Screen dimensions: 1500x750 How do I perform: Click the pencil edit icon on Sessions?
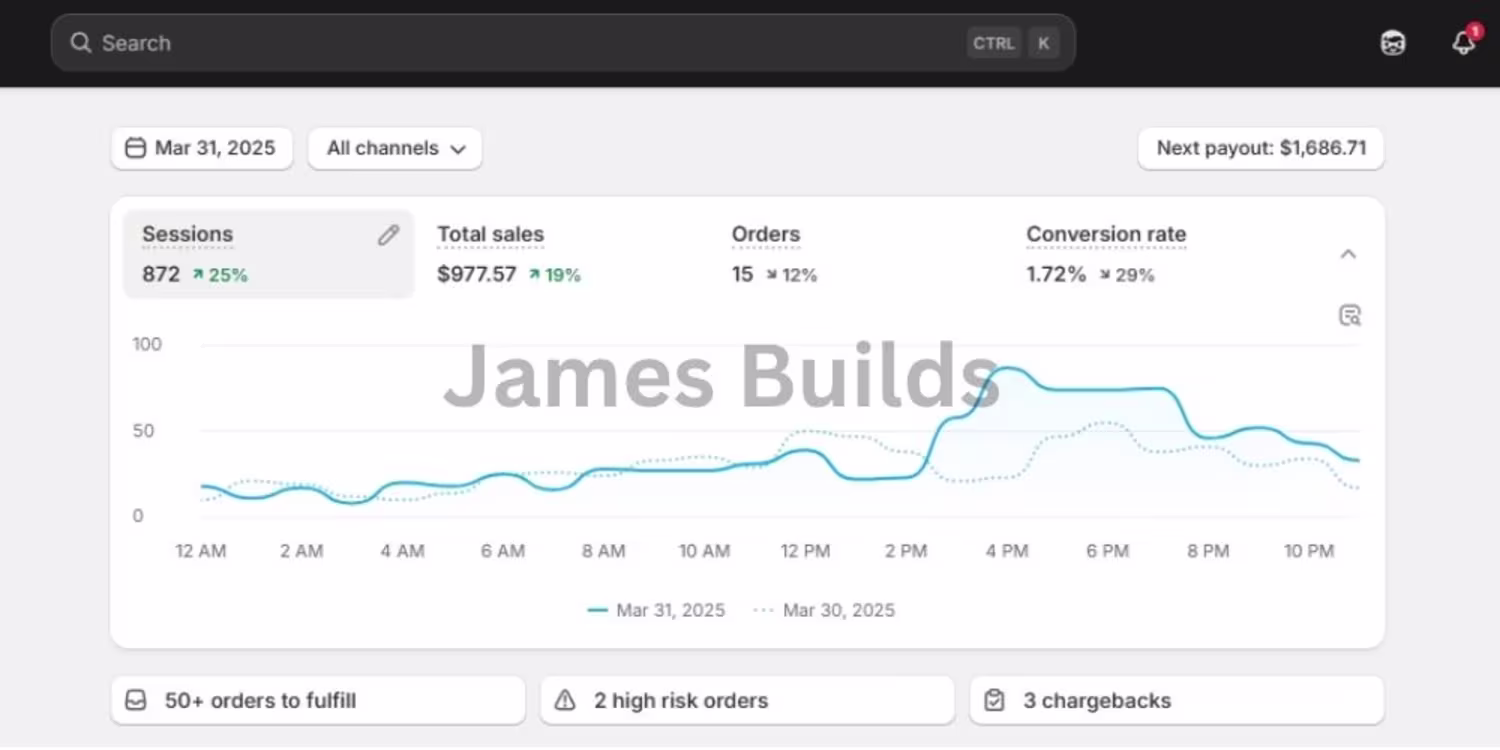coord(388,235)
